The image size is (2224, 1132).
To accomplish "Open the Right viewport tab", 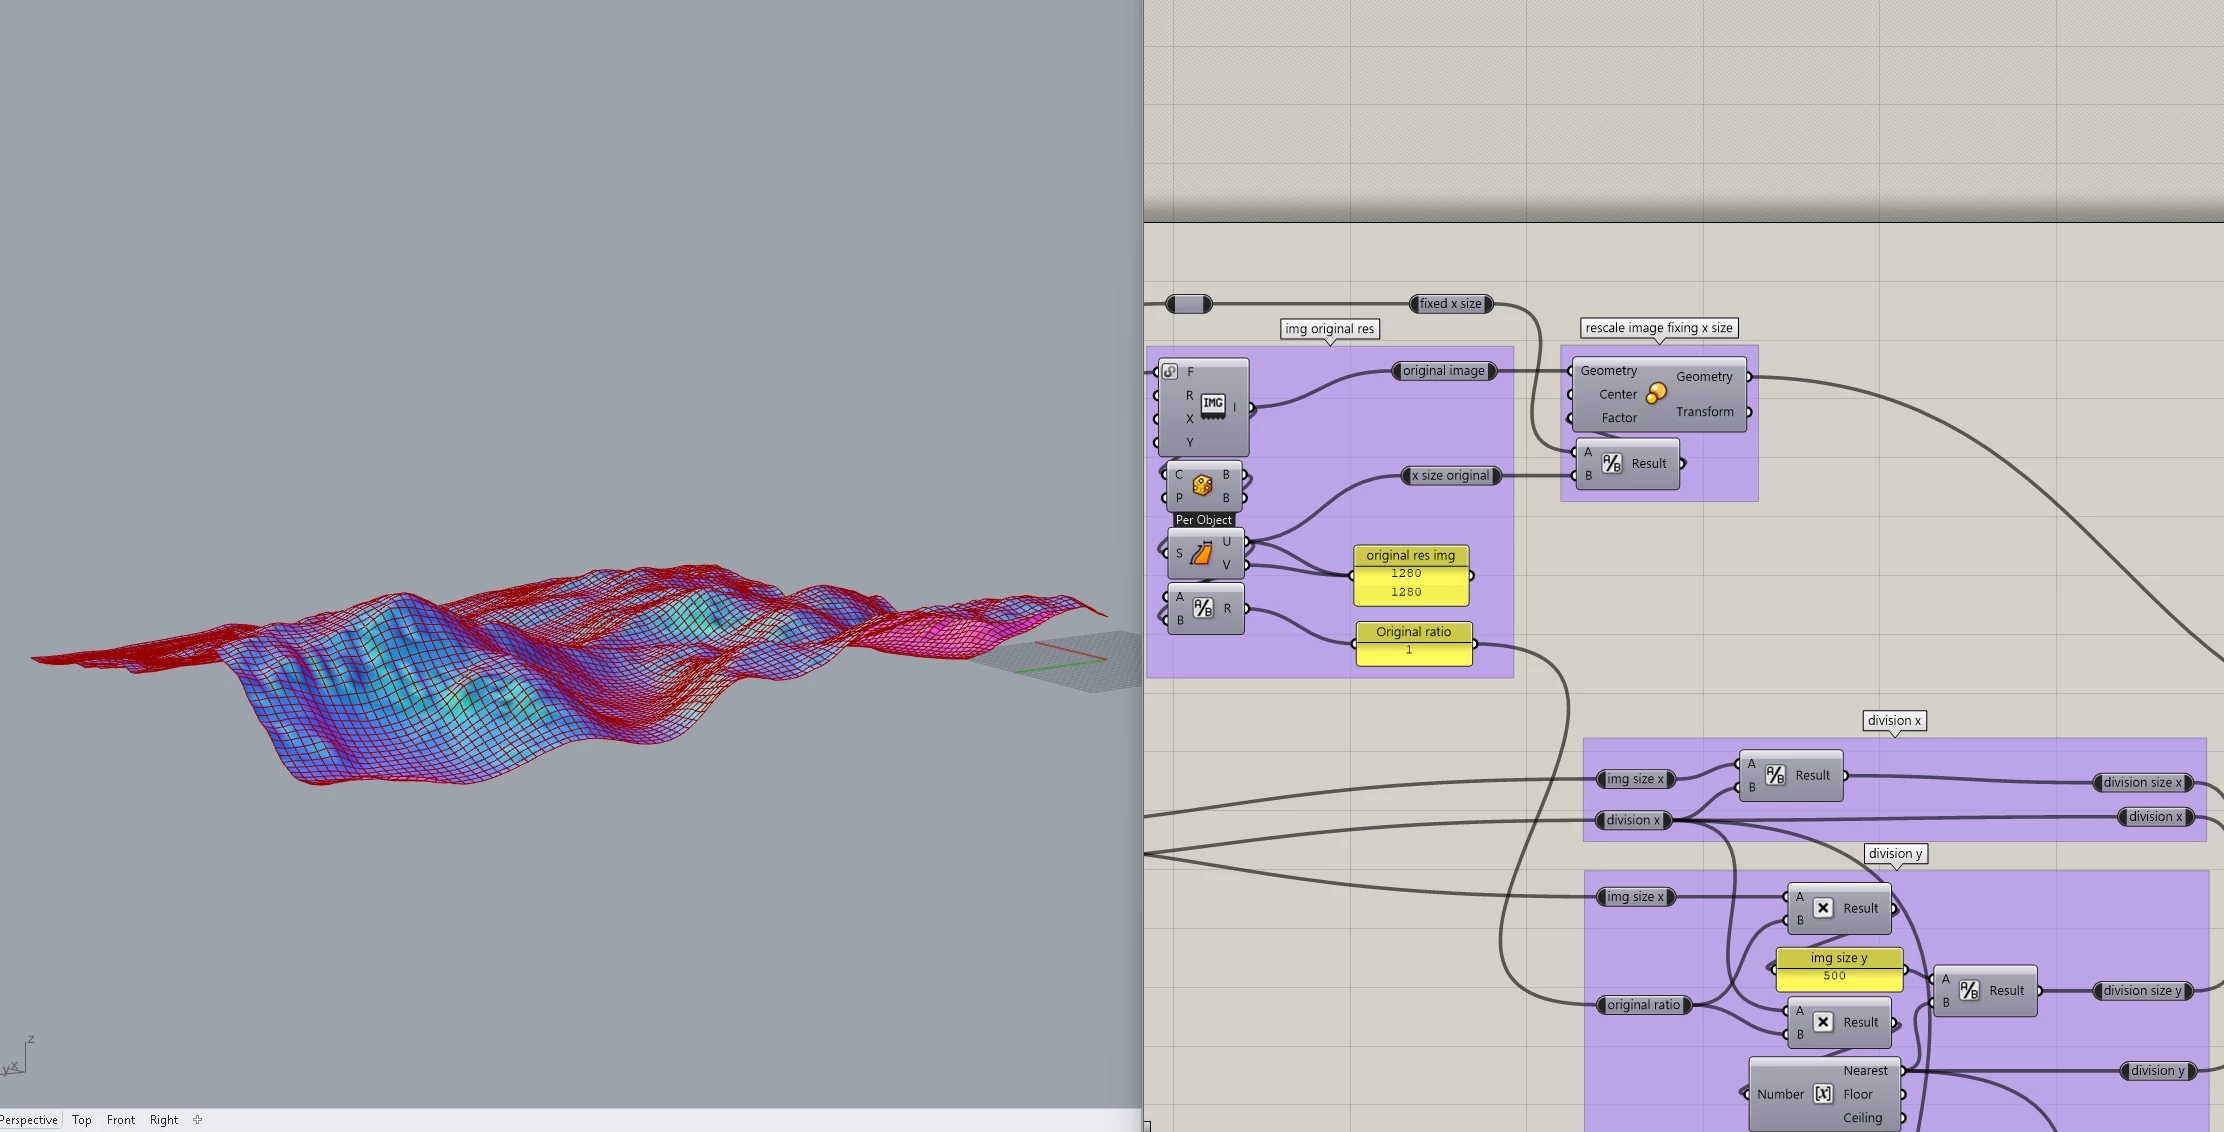I will click(x=164, y=1120).
